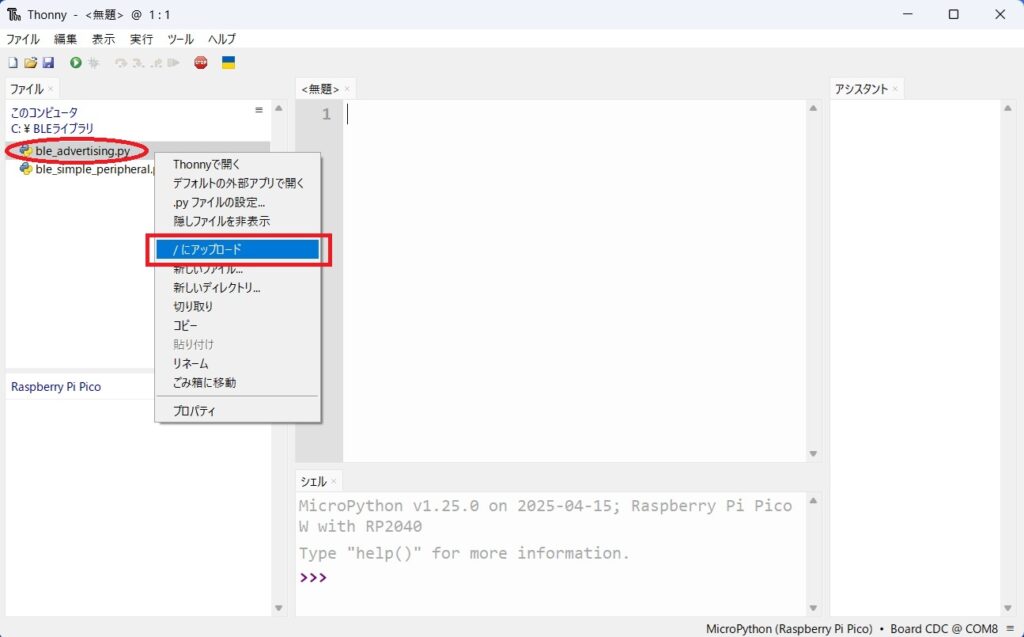Viewport: 1024px width, 637px height.
Task: Close the アシスタント tab
Action: tap(896, 89)
